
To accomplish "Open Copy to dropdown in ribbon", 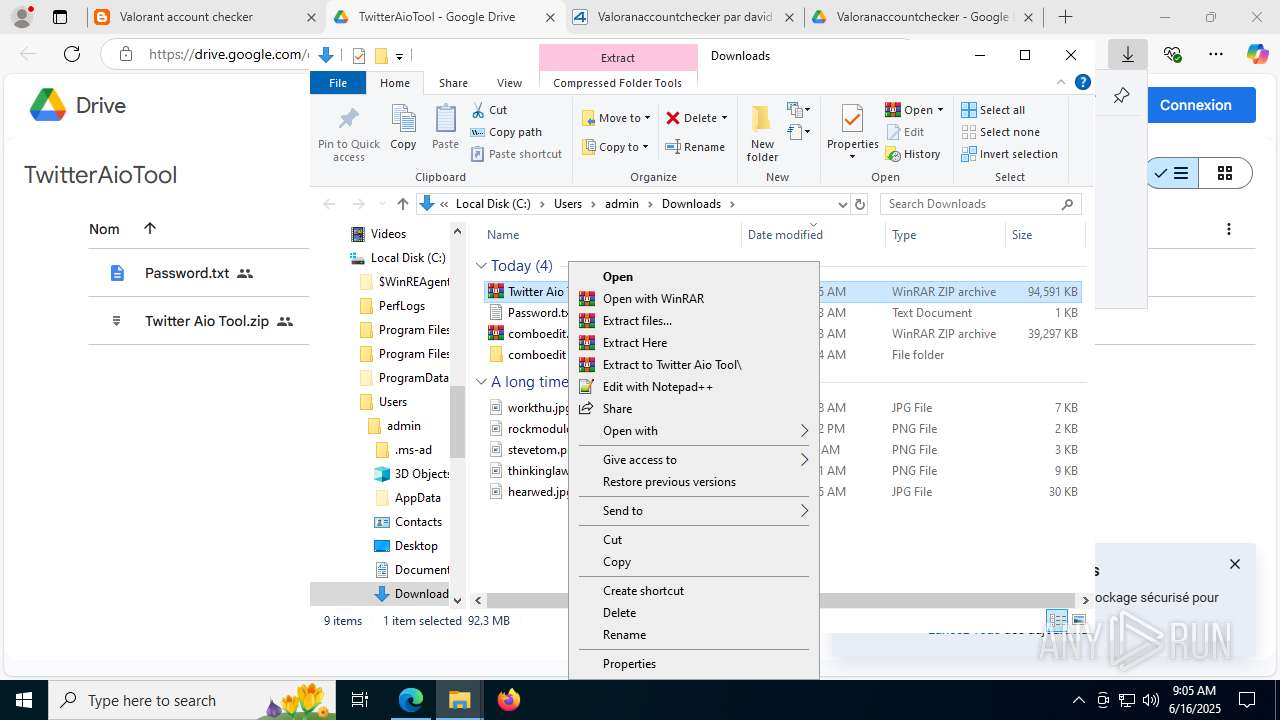I will [x=616, y=147].
